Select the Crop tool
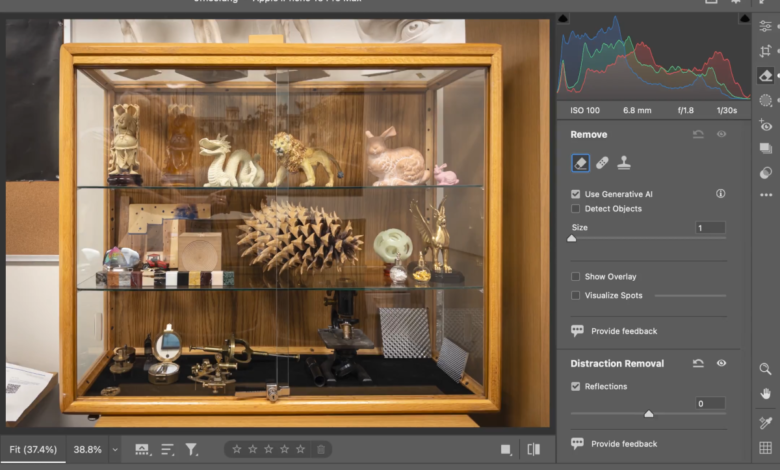 tap(766, 51)
